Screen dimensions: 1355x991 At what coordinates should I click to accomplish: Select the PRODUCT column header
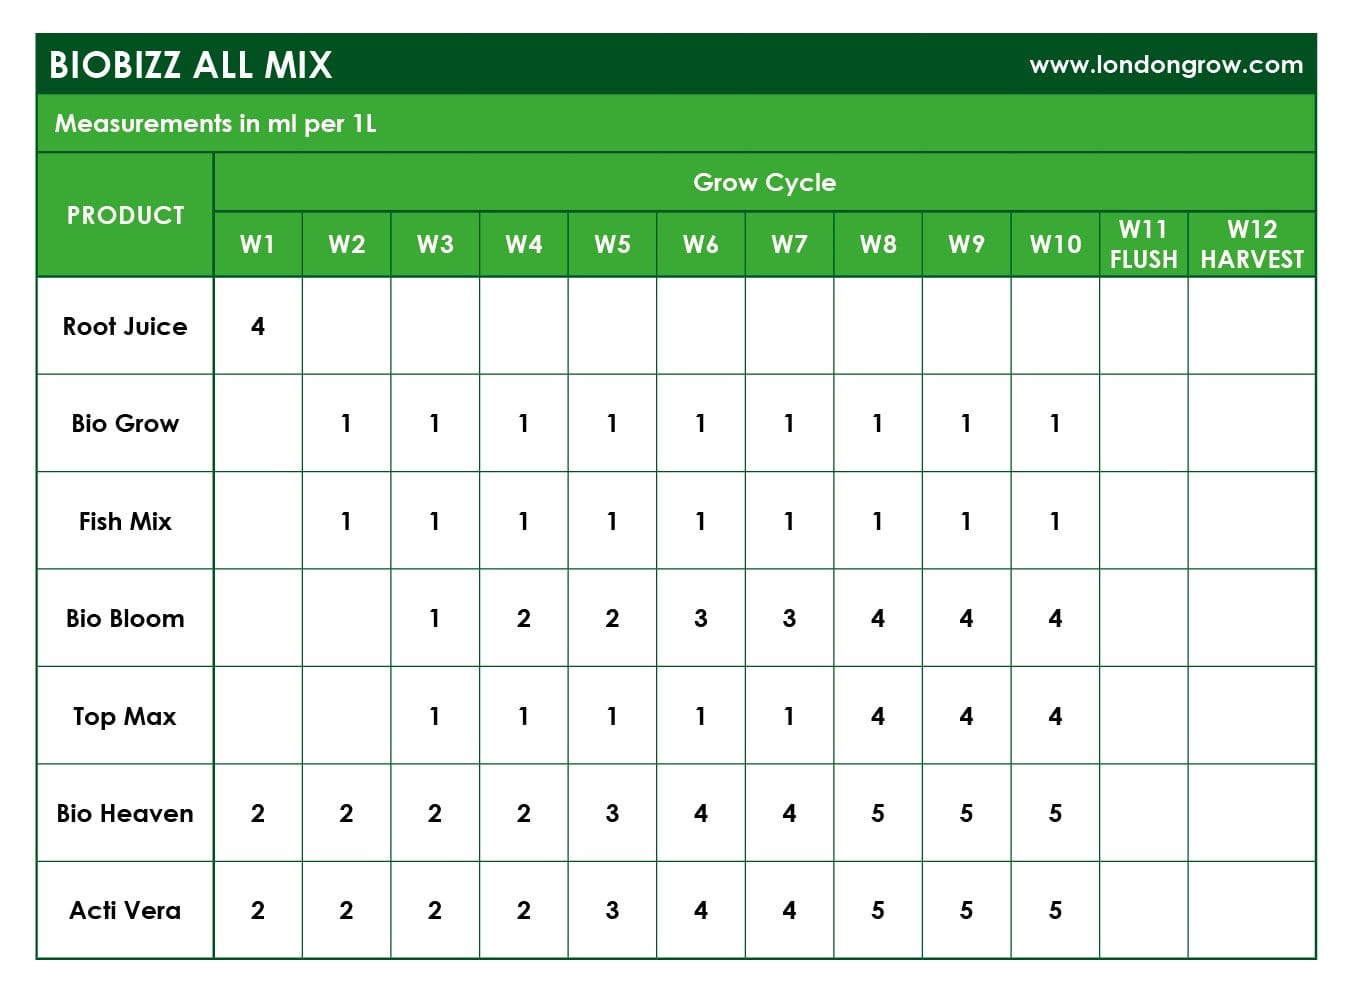point(125,215)
